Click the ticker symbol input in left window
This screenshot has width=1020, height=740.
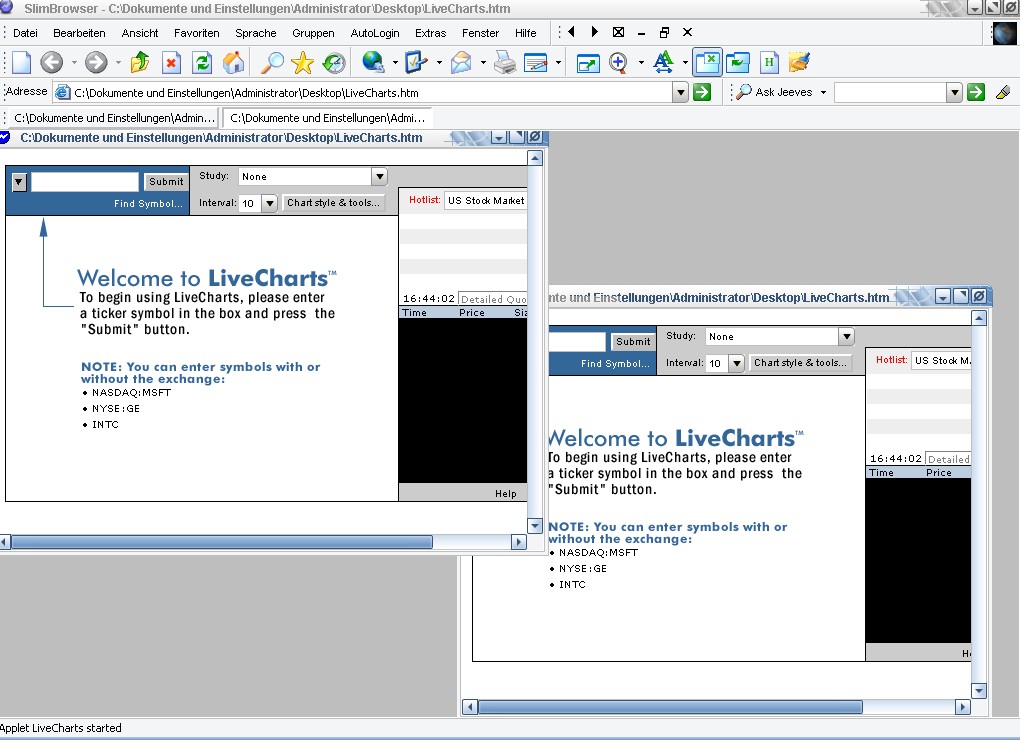pyautogui.click(x=85, y=181)
